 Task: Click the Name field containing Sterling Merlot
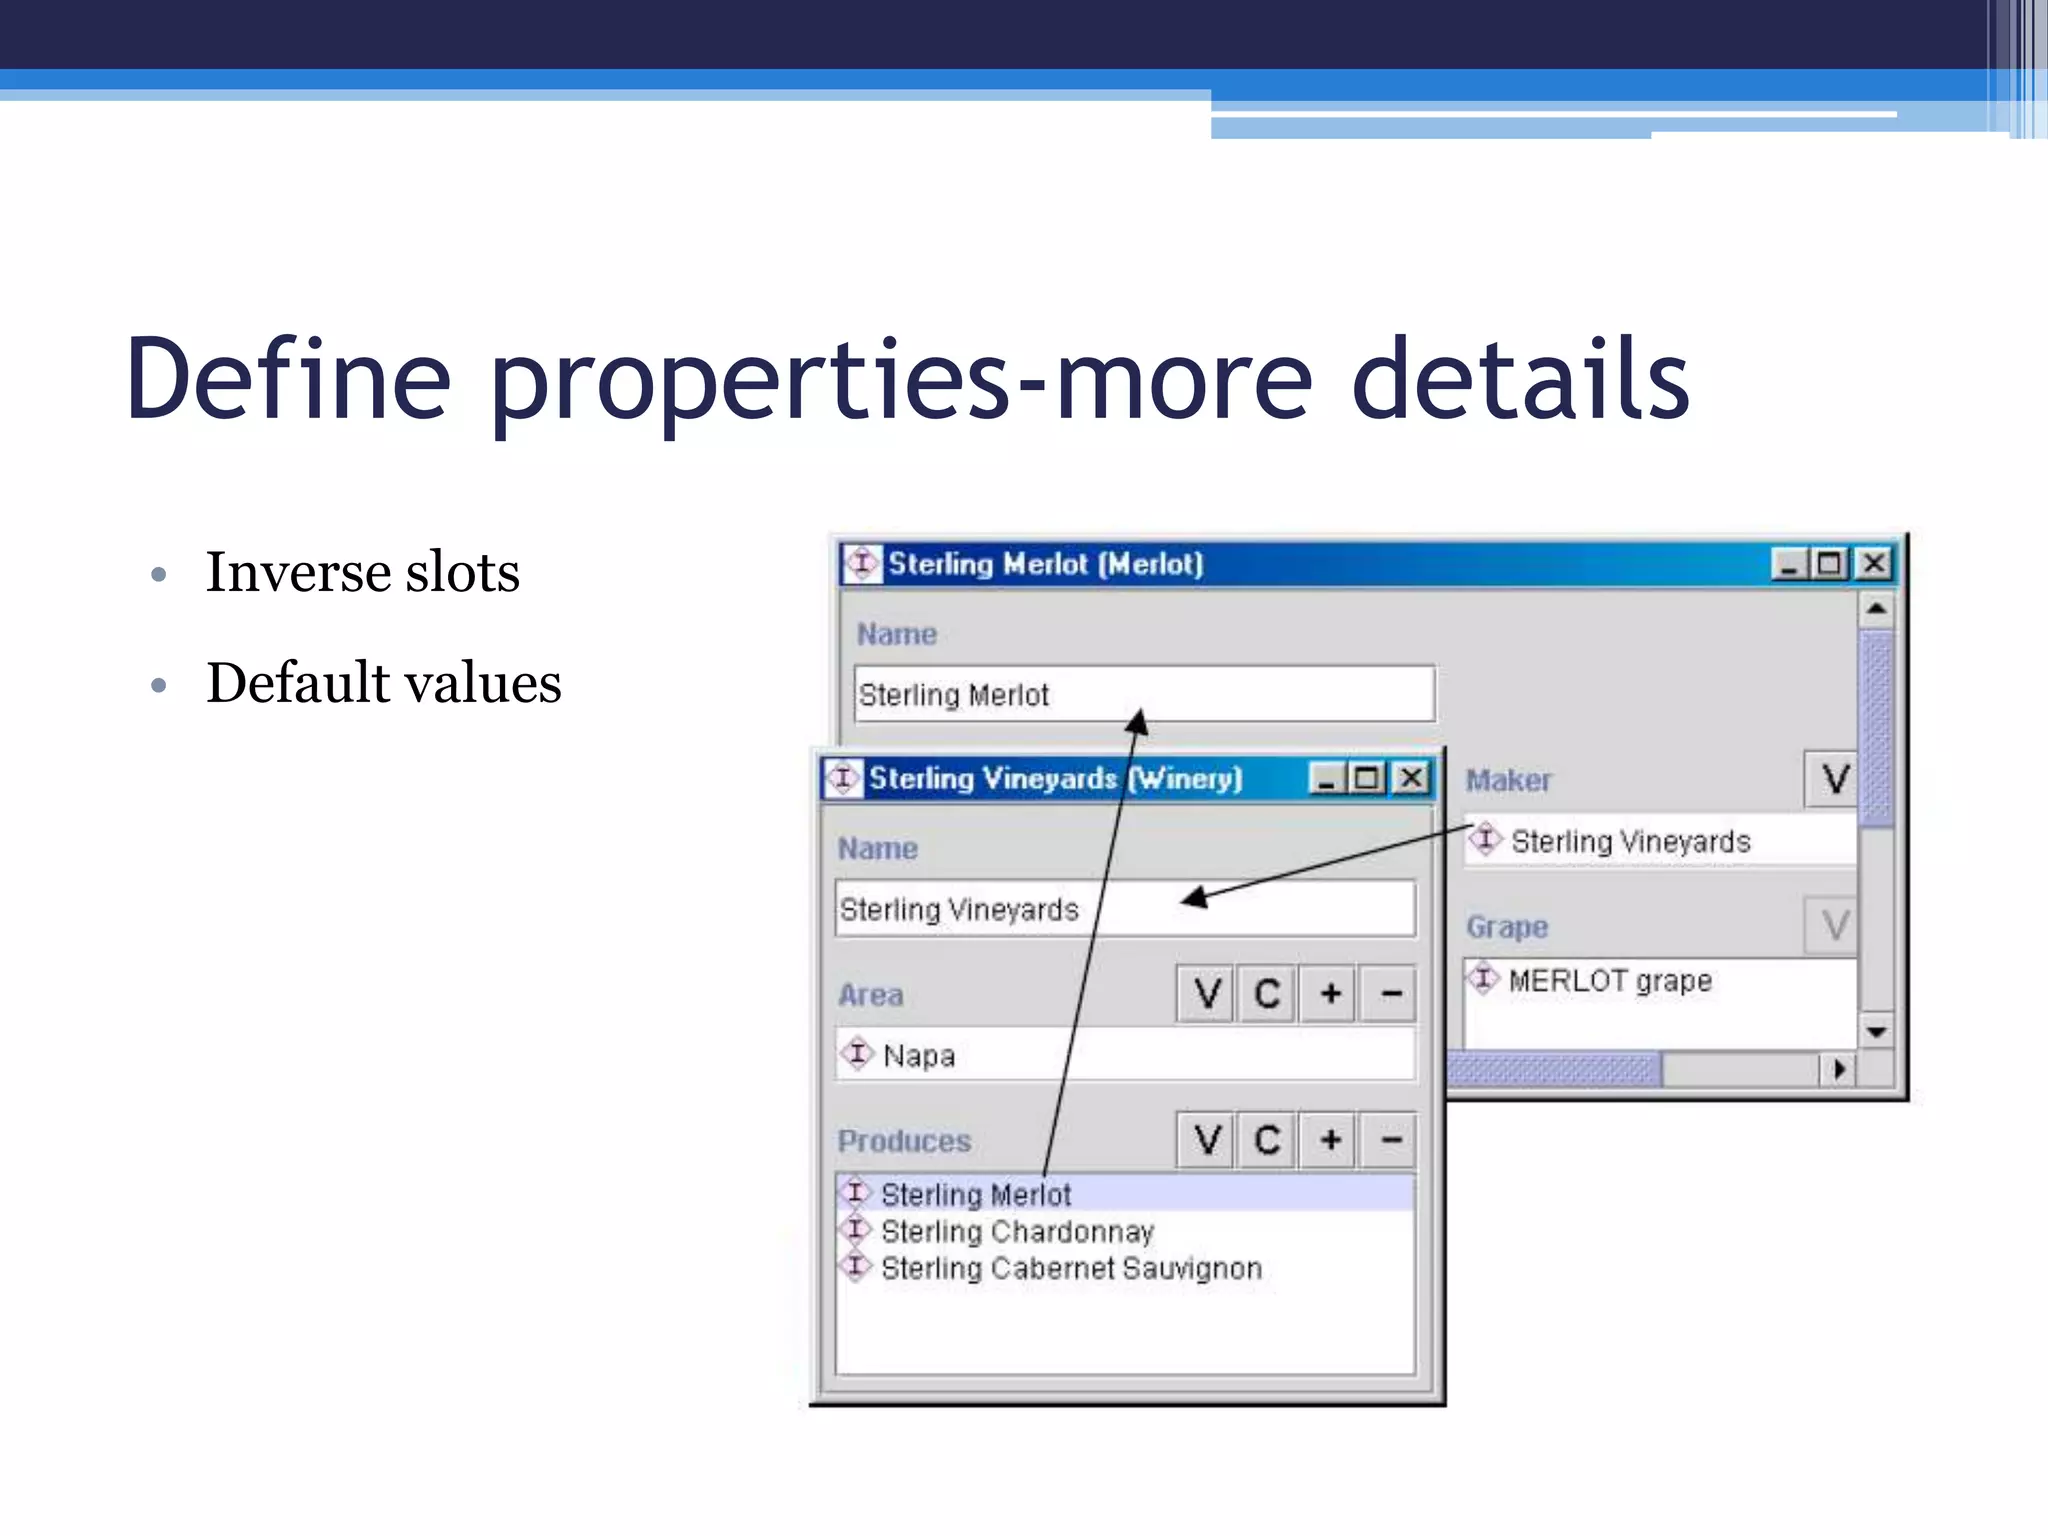[1145, 693]
